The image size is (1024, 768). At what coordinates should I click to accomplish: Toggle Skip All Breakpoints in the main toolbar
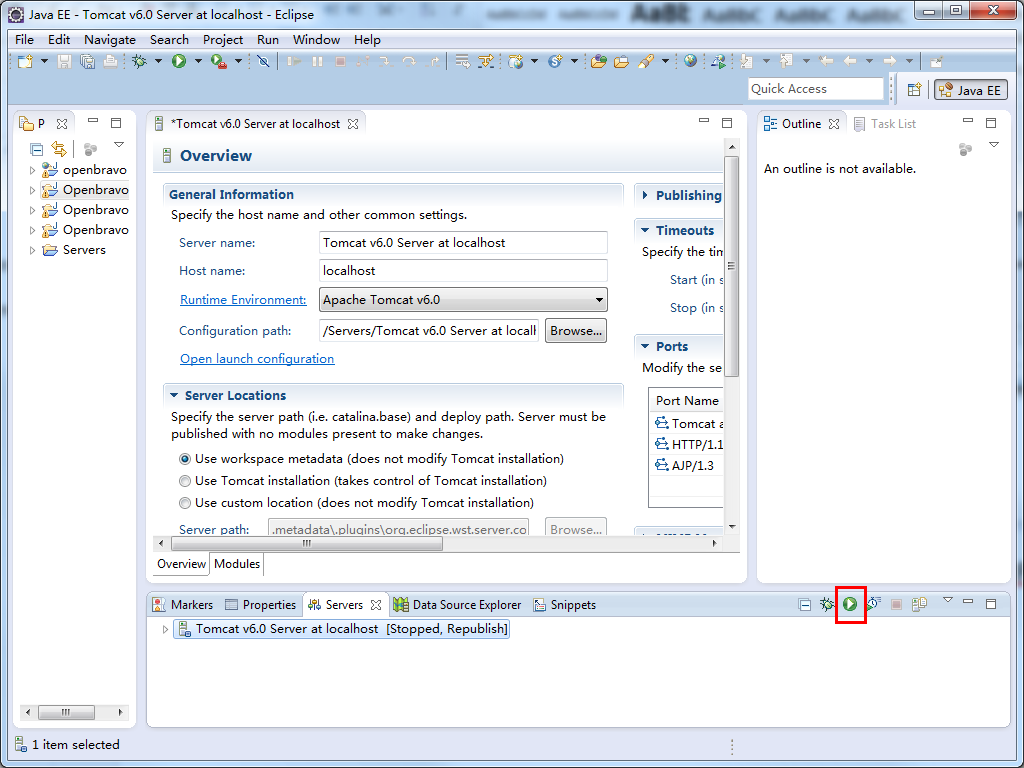(263, 61)
